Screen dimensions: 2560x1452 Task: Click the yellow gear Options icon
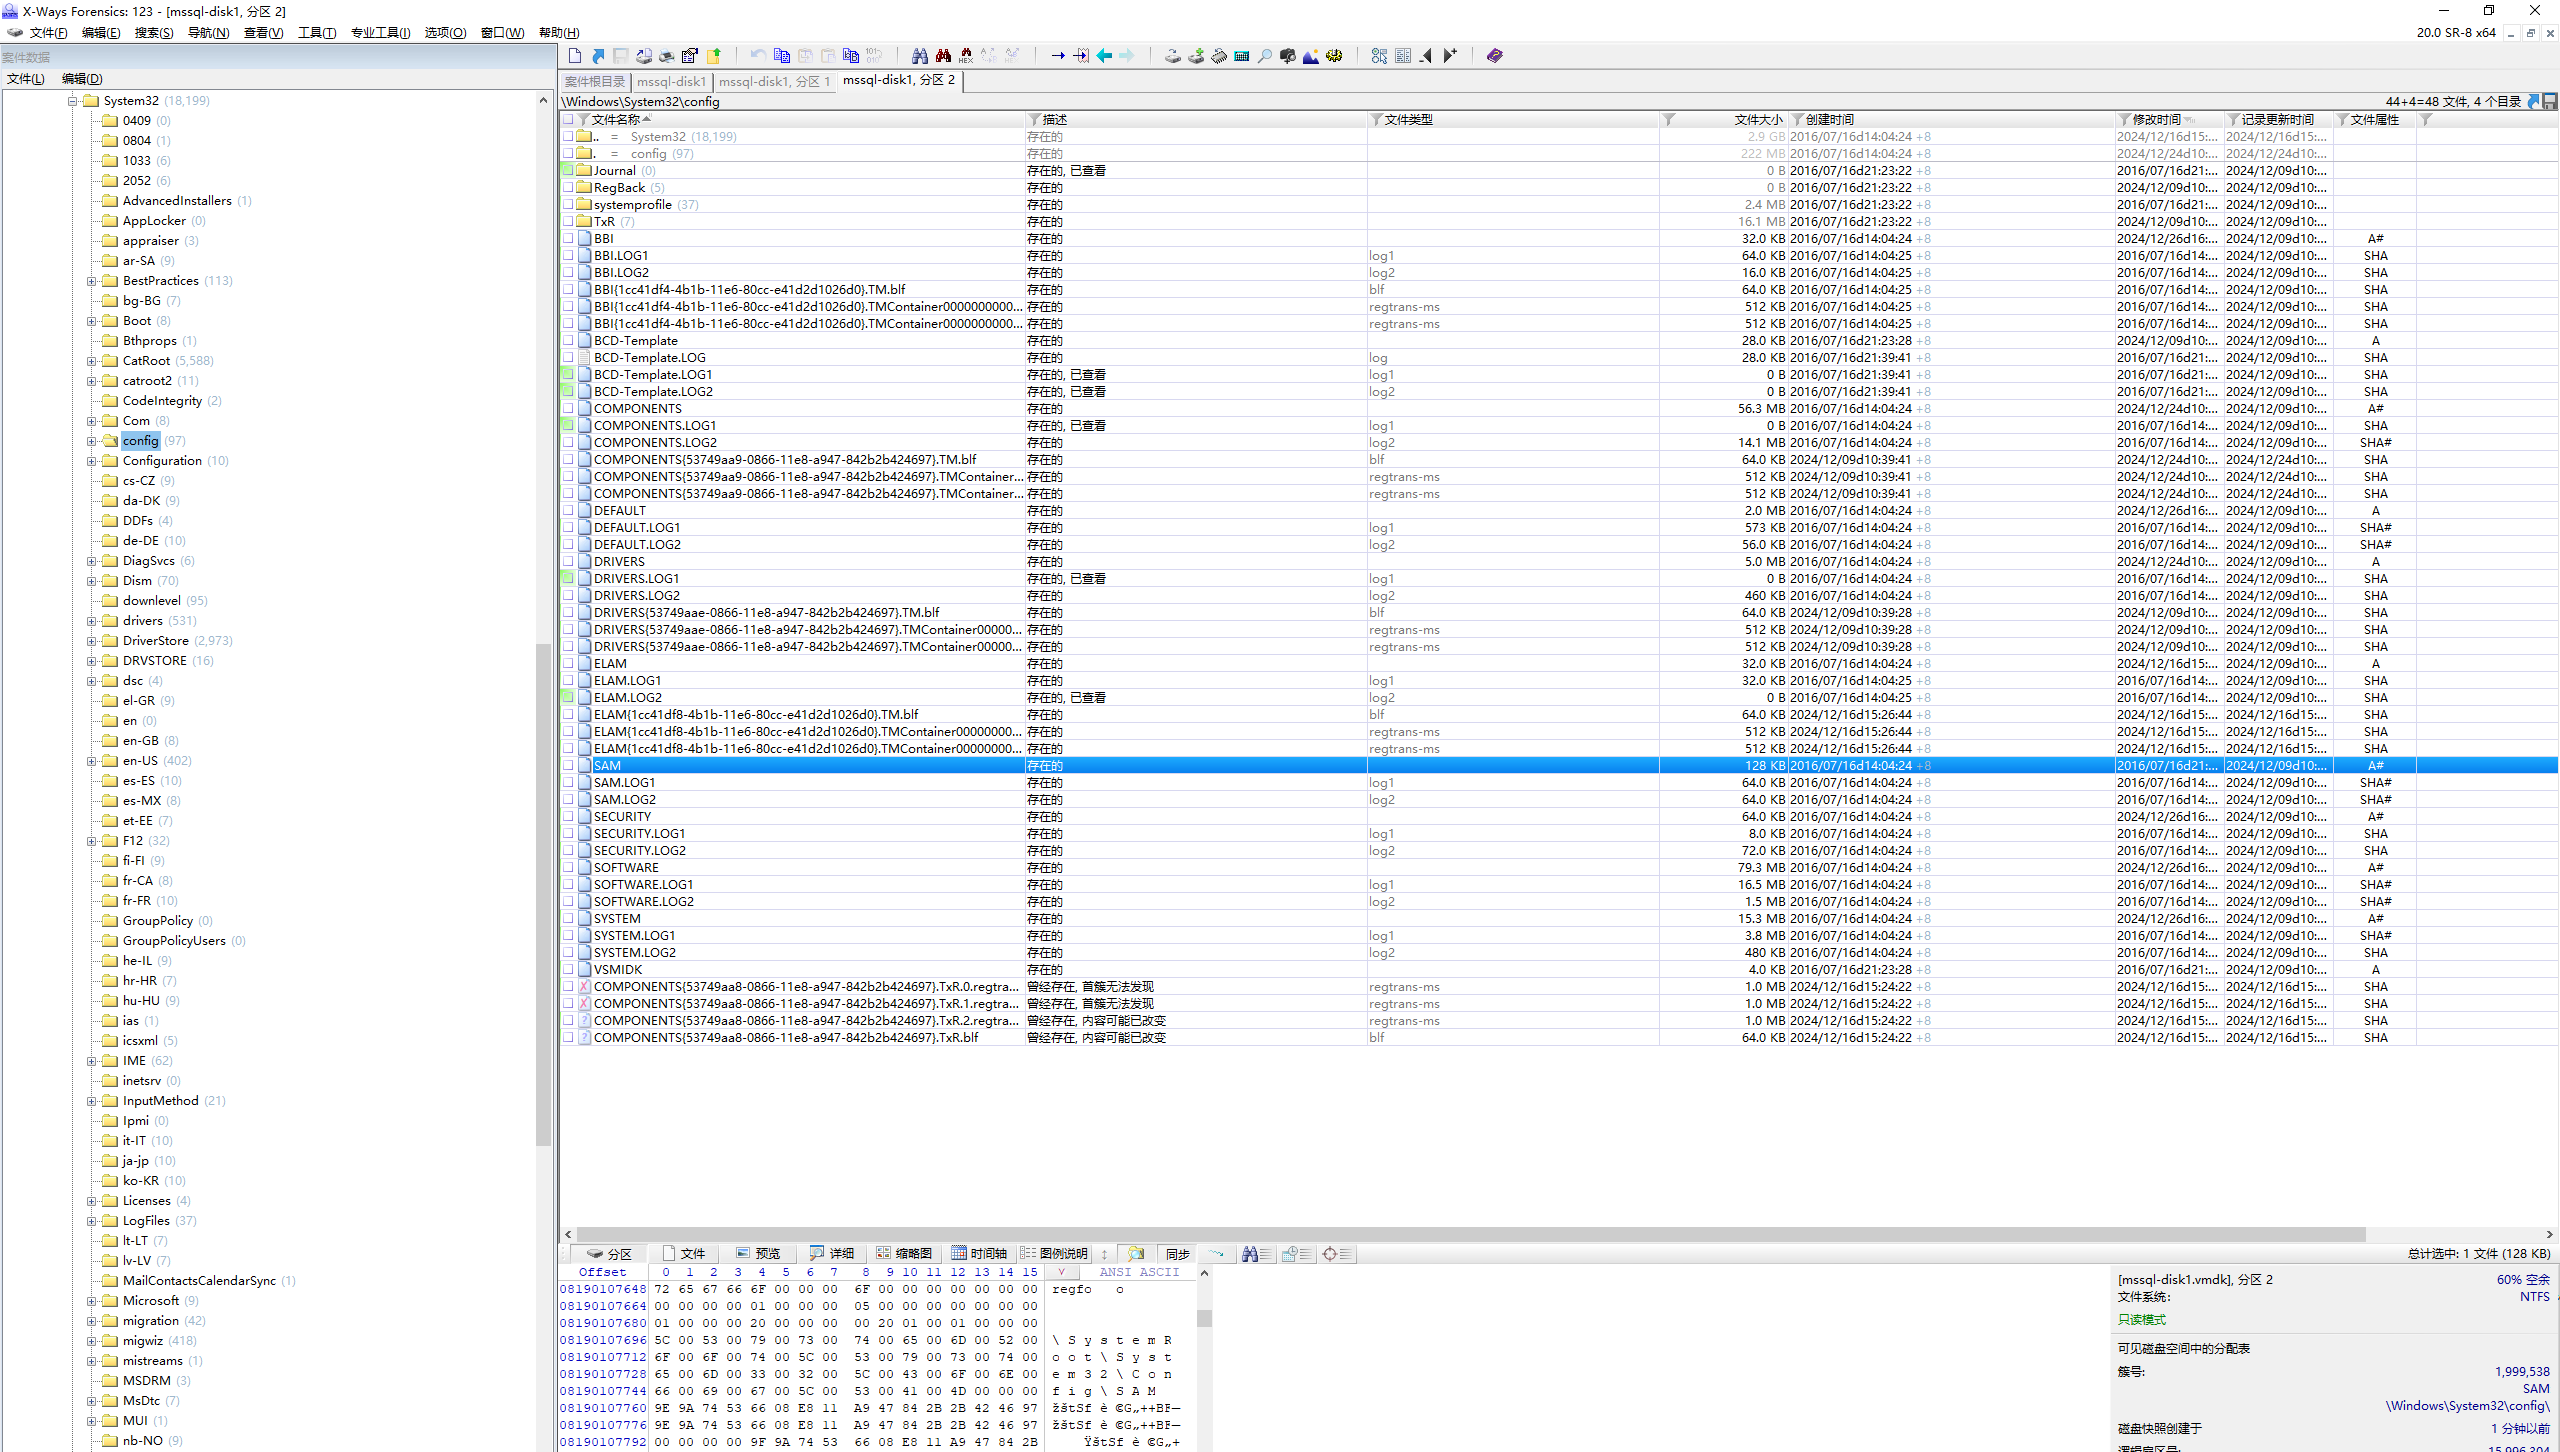(1334, 56)
